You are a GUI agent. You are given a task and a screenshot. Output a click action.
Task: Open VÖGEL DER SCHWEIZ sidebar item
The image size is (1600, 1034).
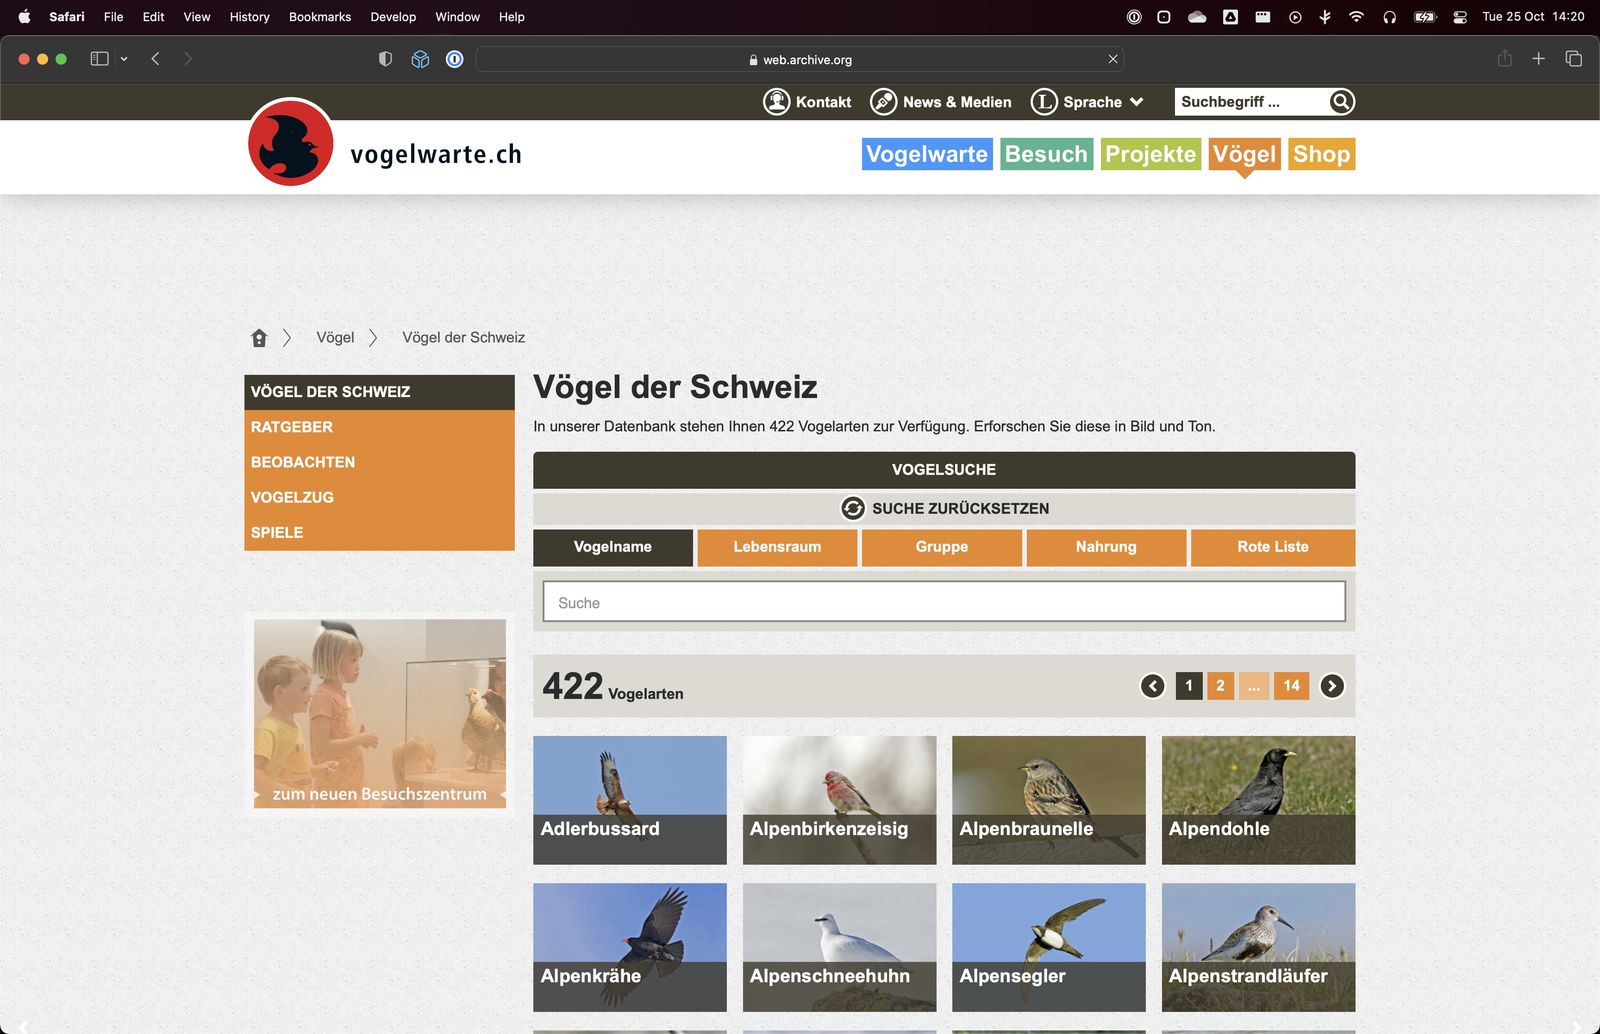[379, 392]
